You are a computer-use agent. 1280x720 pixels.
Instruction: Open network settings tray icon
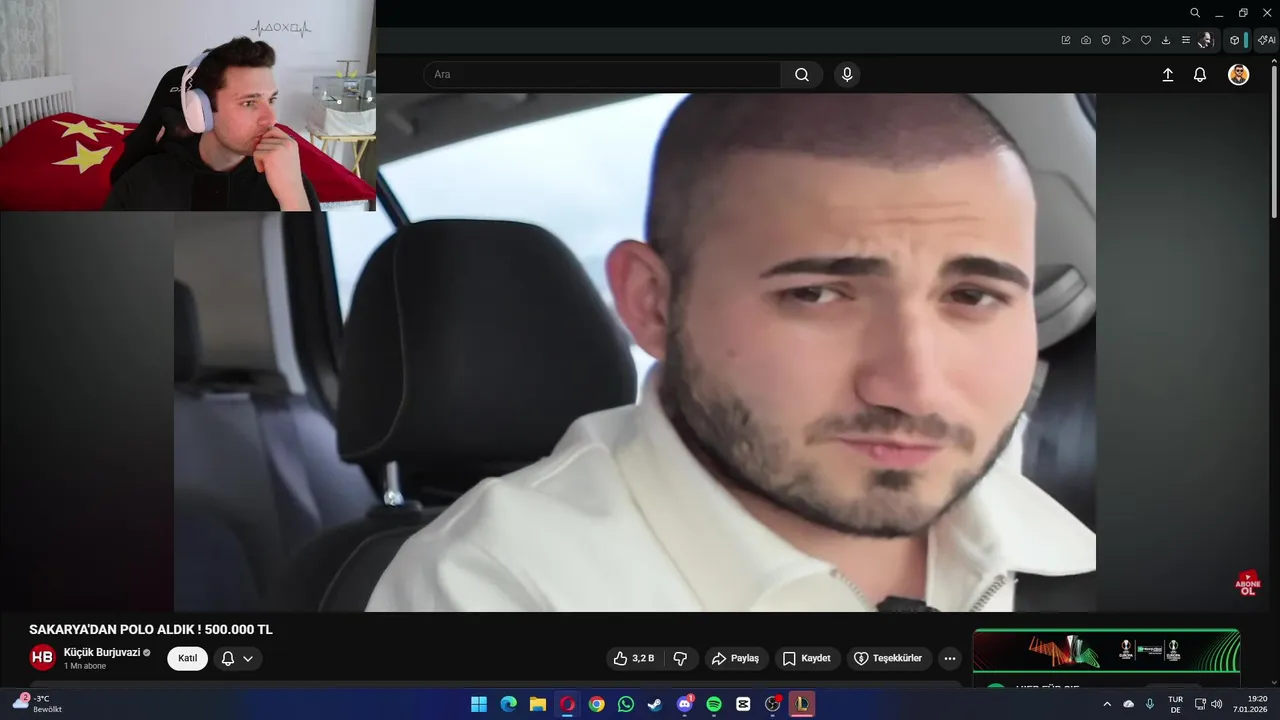pos(1200,704)
